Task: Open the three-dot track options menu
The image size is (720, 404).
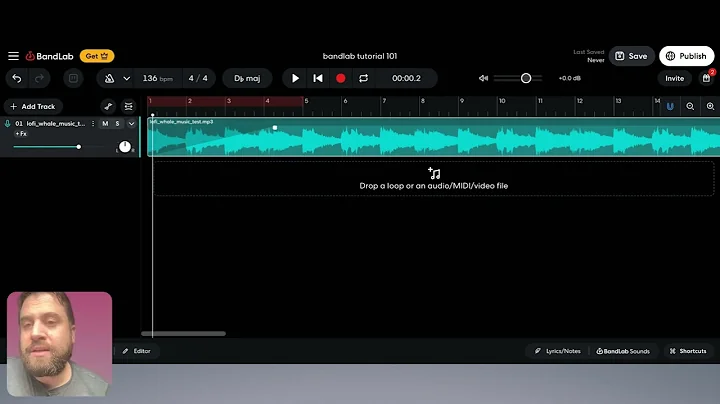Action: 93,123
